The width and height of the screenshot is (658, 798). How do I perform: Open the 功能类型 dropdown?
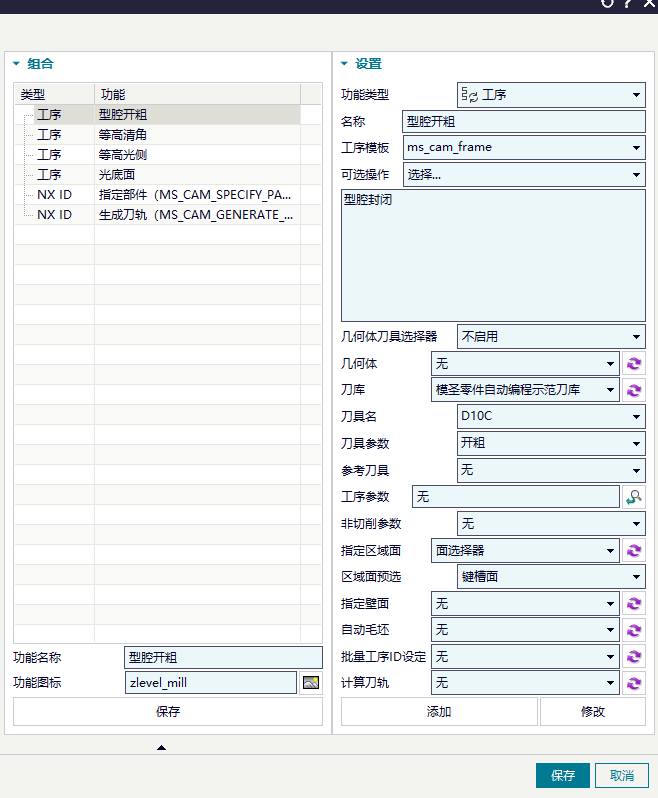pos(551,95)
